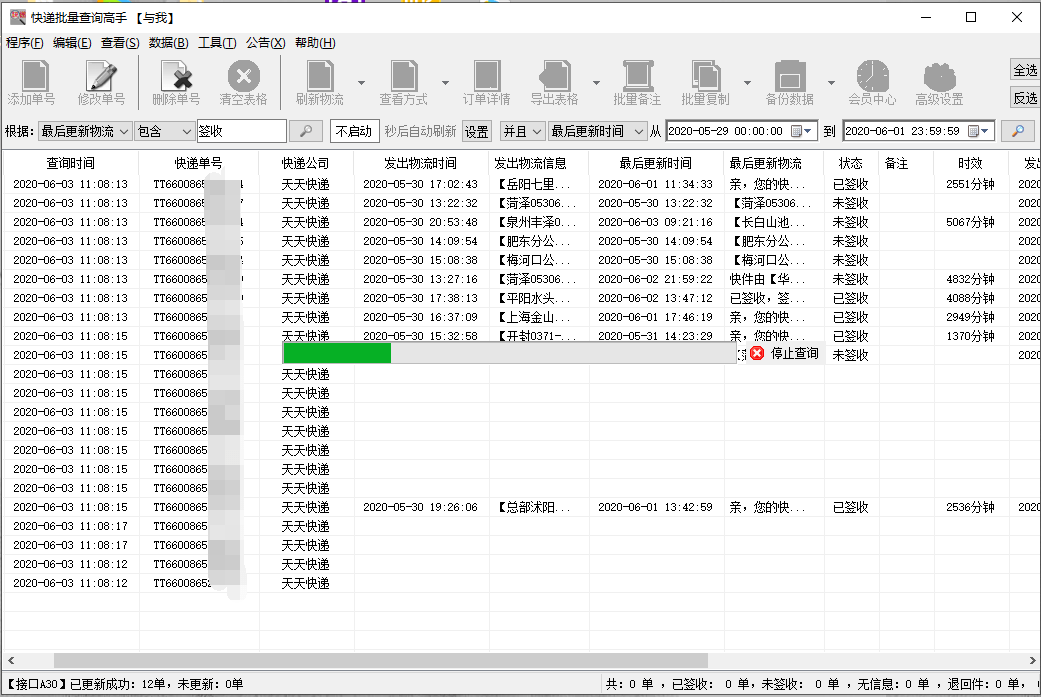This screenshot has width=1041, height=697.
Task: Open the 数据(B) menu
Action: tap(168, 43)
